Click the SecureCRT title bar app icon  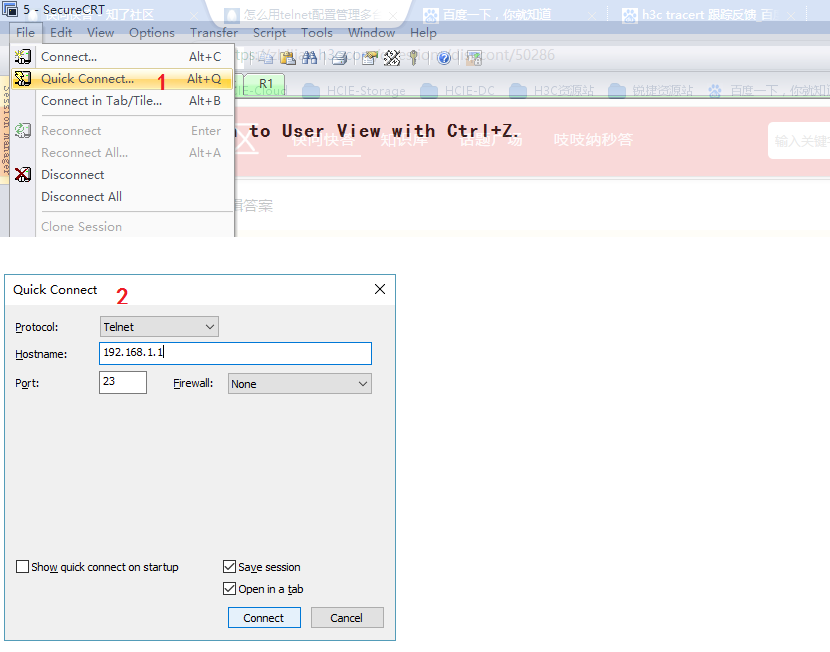click(10, 9)
